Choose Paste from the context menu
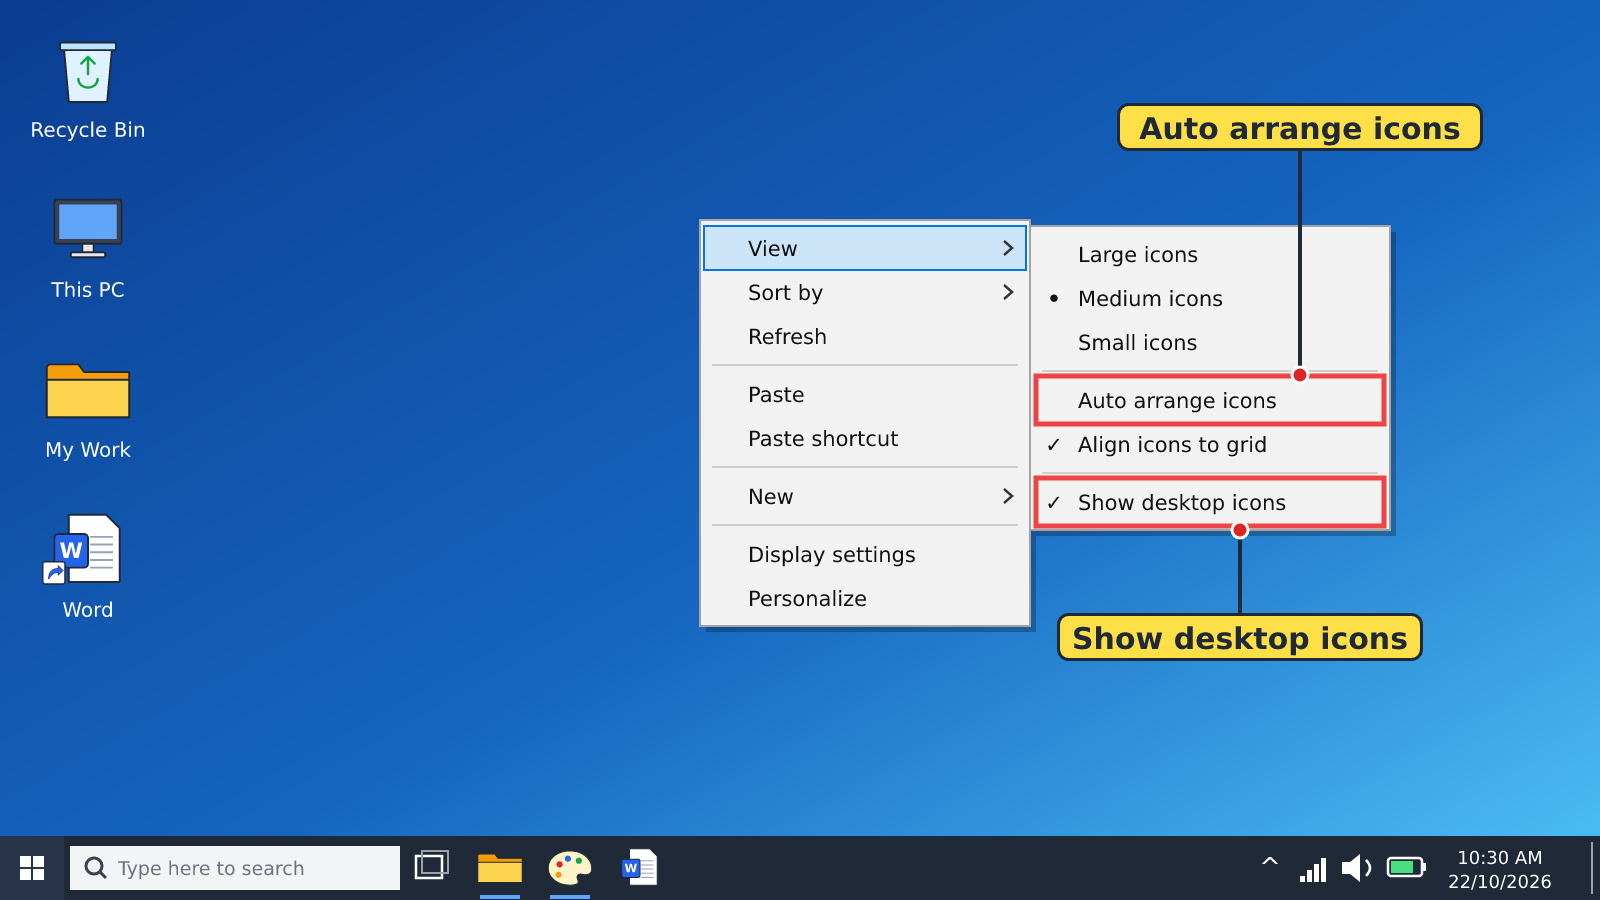Screen dimensions: 1600x900 [x=865, y=394]
